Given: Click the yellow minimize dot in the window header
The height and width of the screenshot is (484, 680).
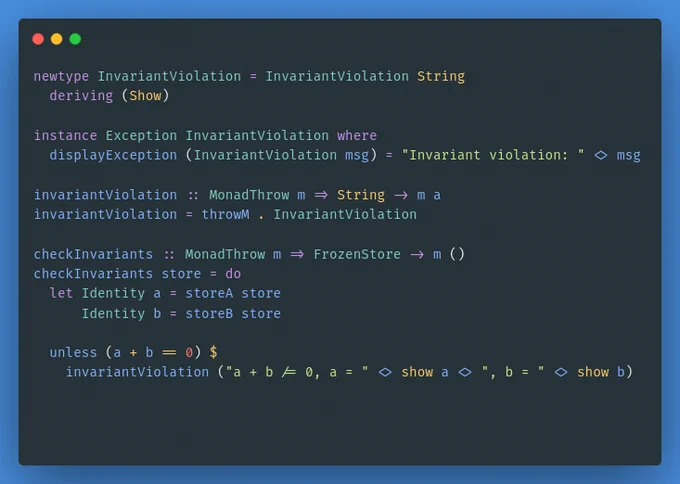Looking at the screenshot, I should pyautogui.click(x=56, y=39).
